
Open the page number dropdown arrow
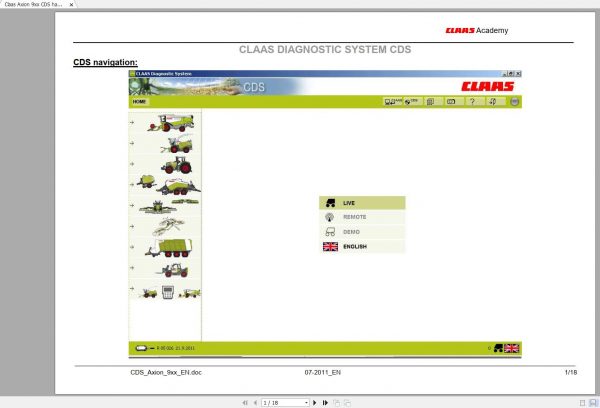click(x=306, y=403)
